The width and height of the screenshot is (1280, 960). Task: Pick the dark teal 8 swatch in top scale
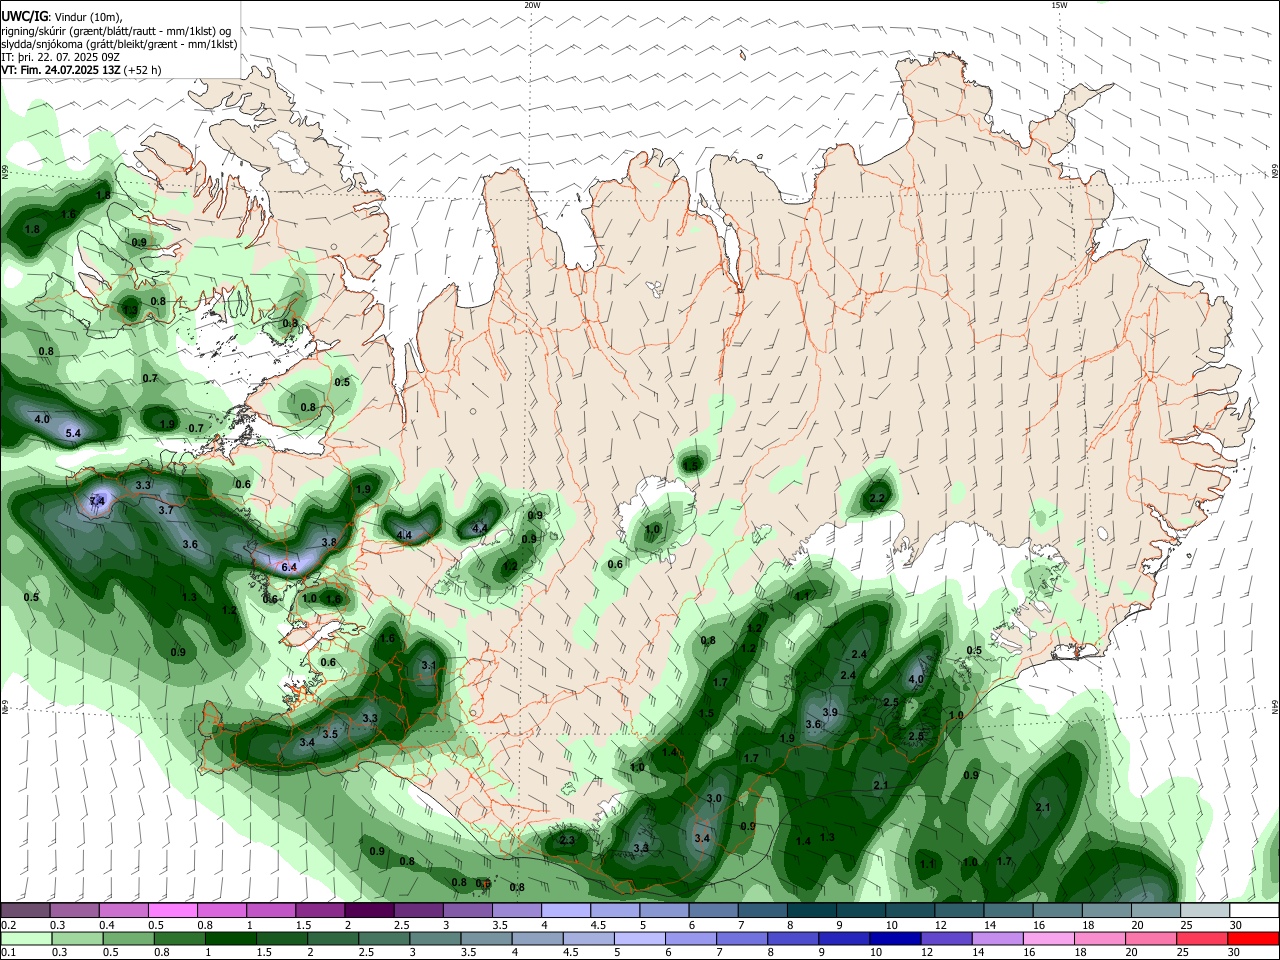coord(811,910)
